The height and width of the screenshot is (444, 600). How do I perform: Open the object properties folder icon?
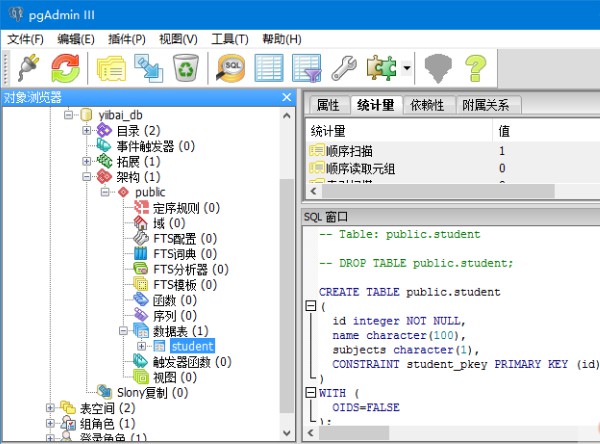111,69
